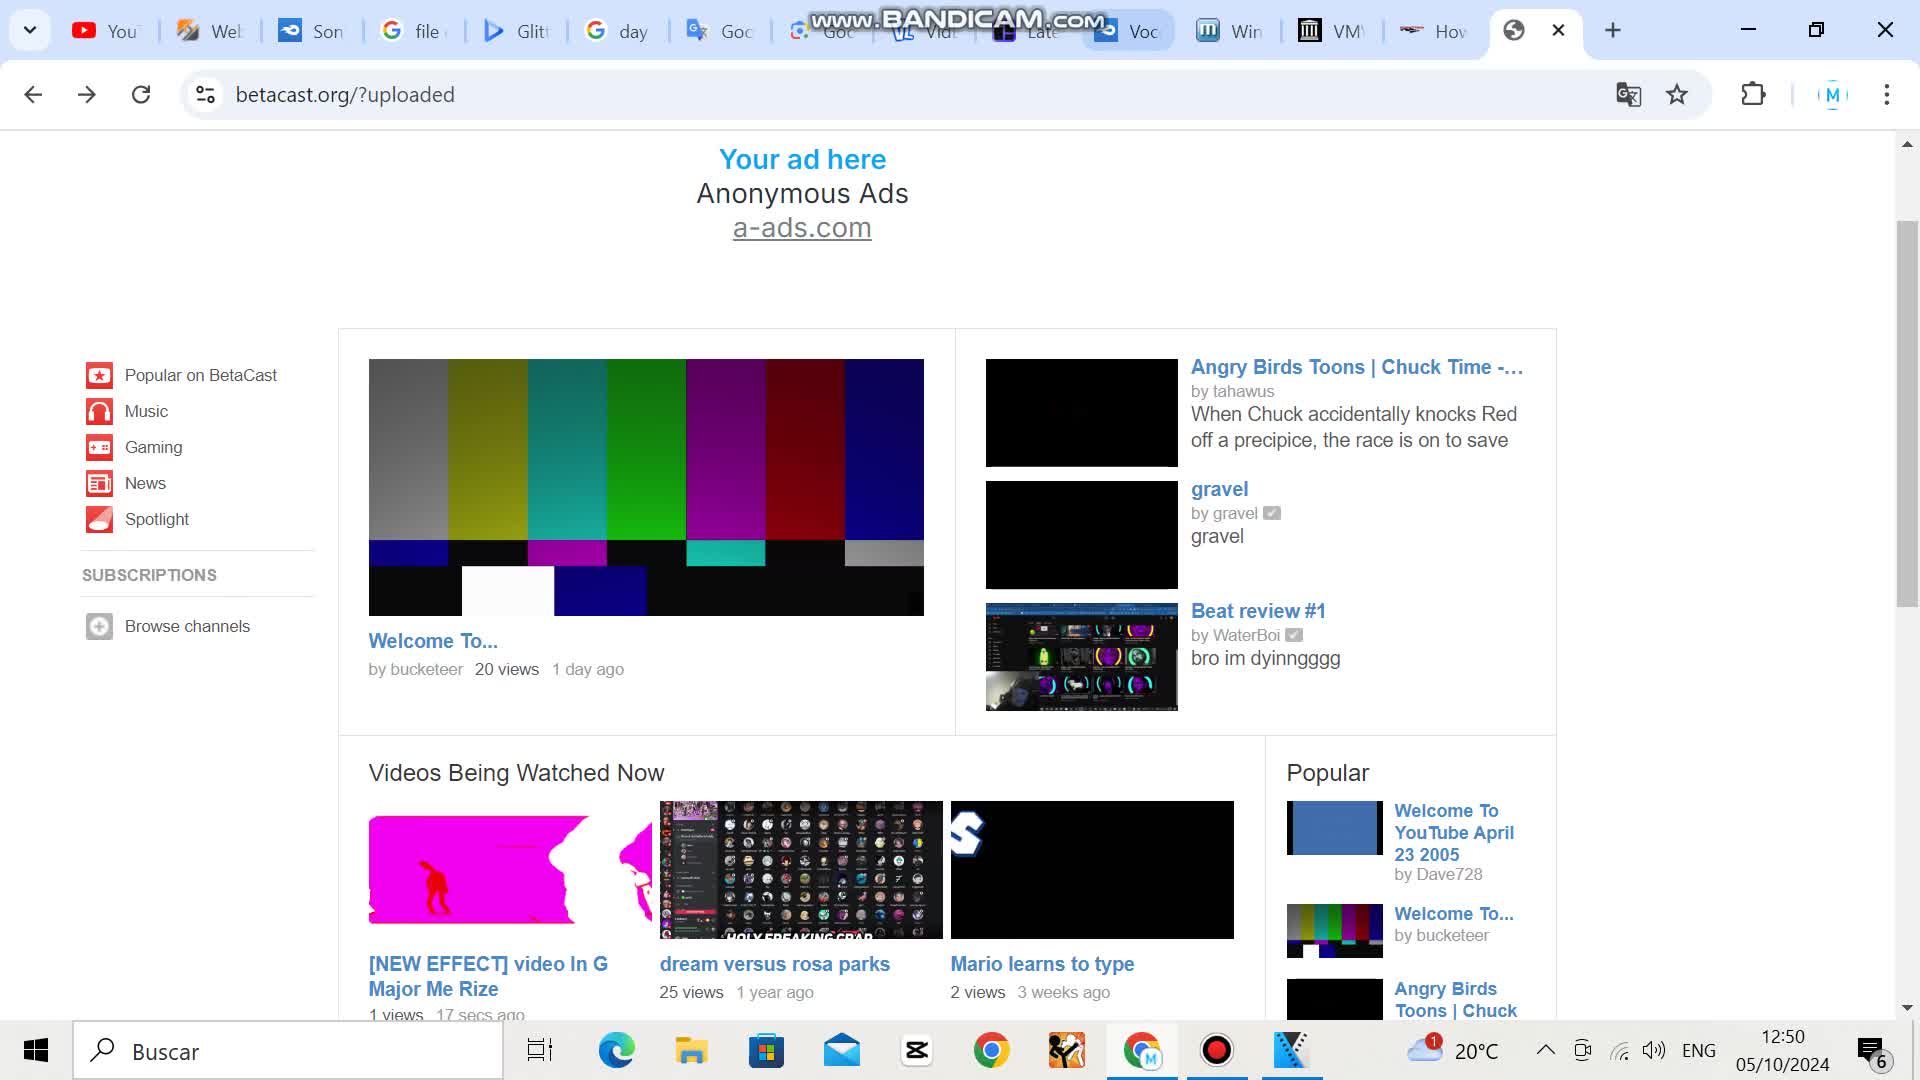1920x1080 pixels.
Task: Open the tab search dropdown arrow
Action: (x=30, y=30)
